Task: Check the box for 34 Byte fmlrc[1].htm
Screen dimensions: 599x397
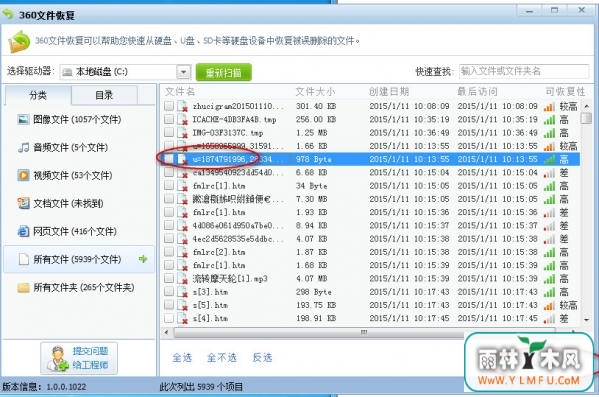Action: (x=169, y=185)
